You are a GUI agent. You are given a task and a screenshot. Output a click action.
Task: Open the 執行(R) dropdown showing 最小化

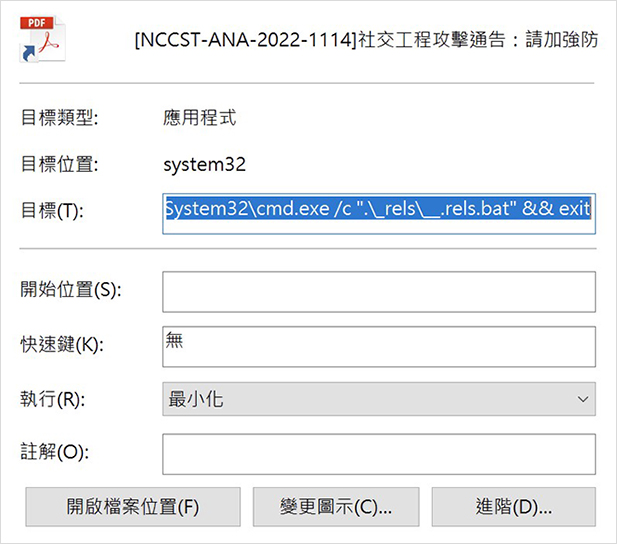pos(379,399)
